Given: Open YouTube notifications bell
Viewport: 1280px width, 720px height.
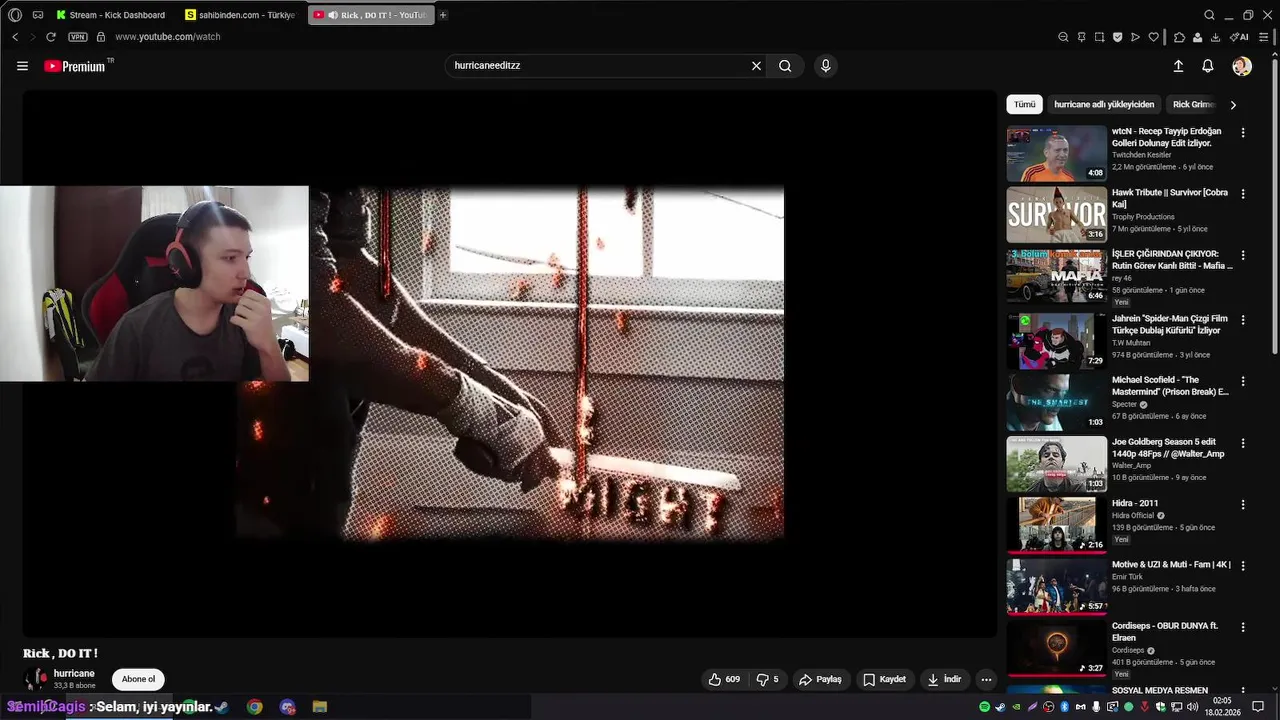Looking at the screenshot, I should click(1208, 66).
